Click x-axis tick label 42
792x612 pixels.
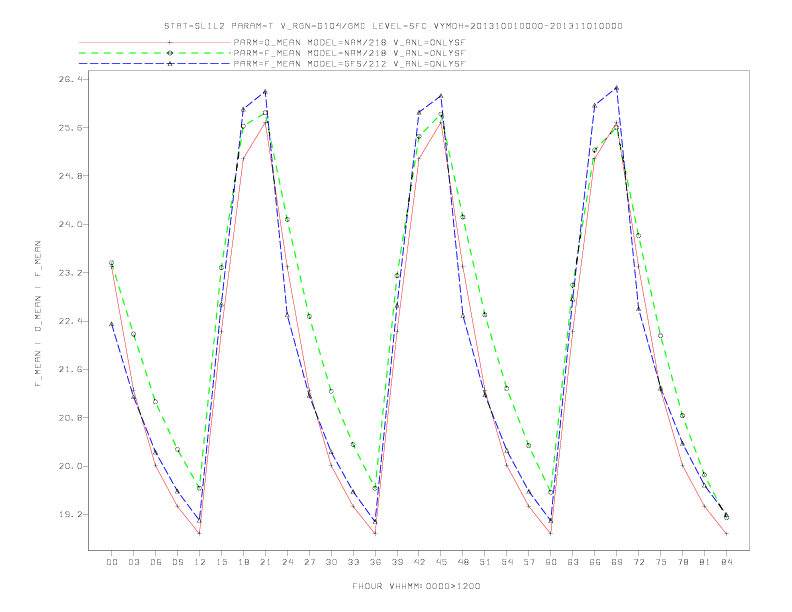(x=419, y=562)
